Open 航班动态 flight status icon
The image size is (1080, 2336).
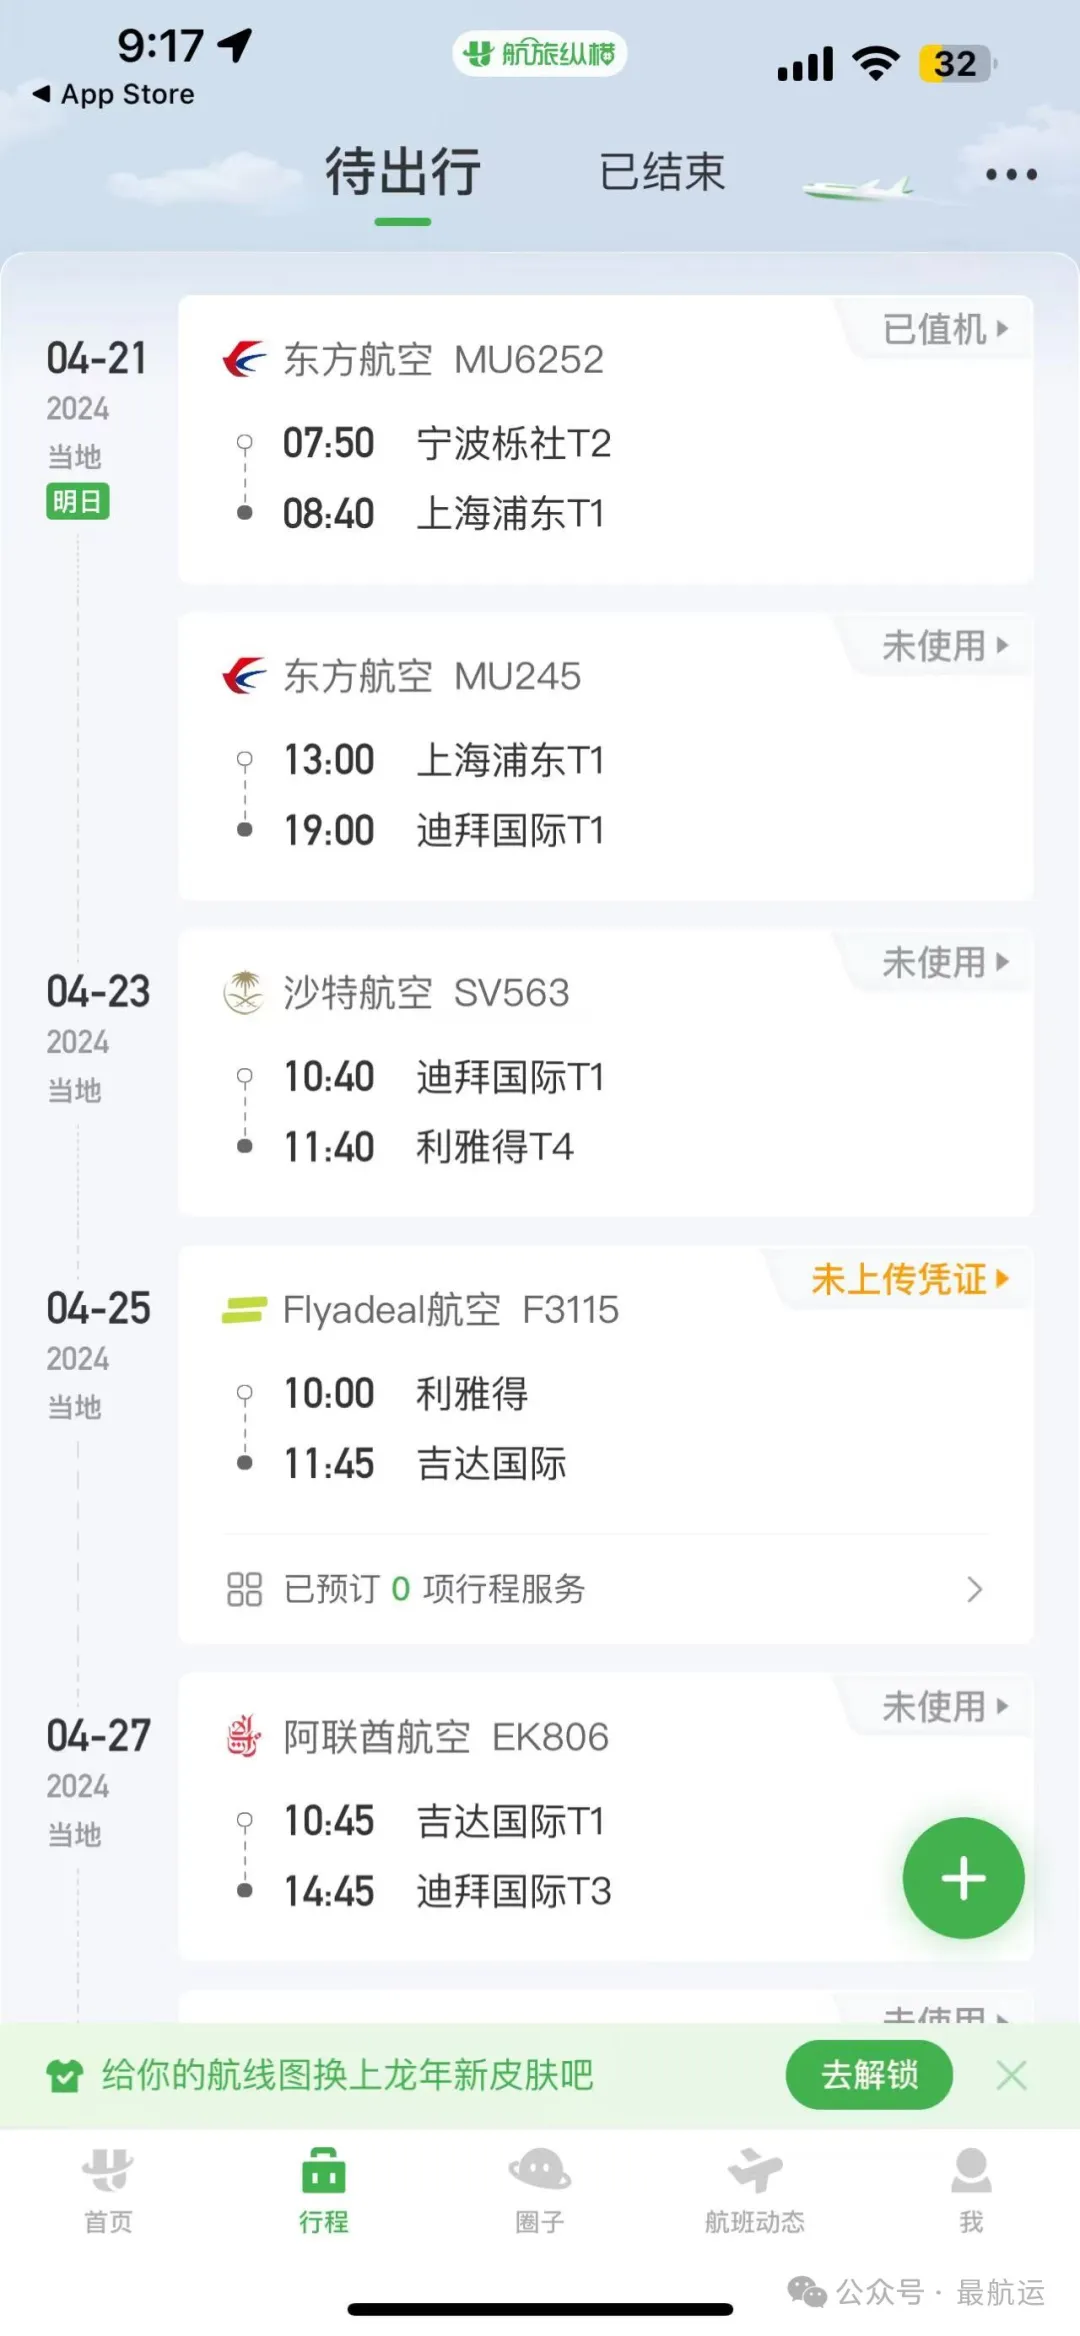click(x=755, y=2169)
